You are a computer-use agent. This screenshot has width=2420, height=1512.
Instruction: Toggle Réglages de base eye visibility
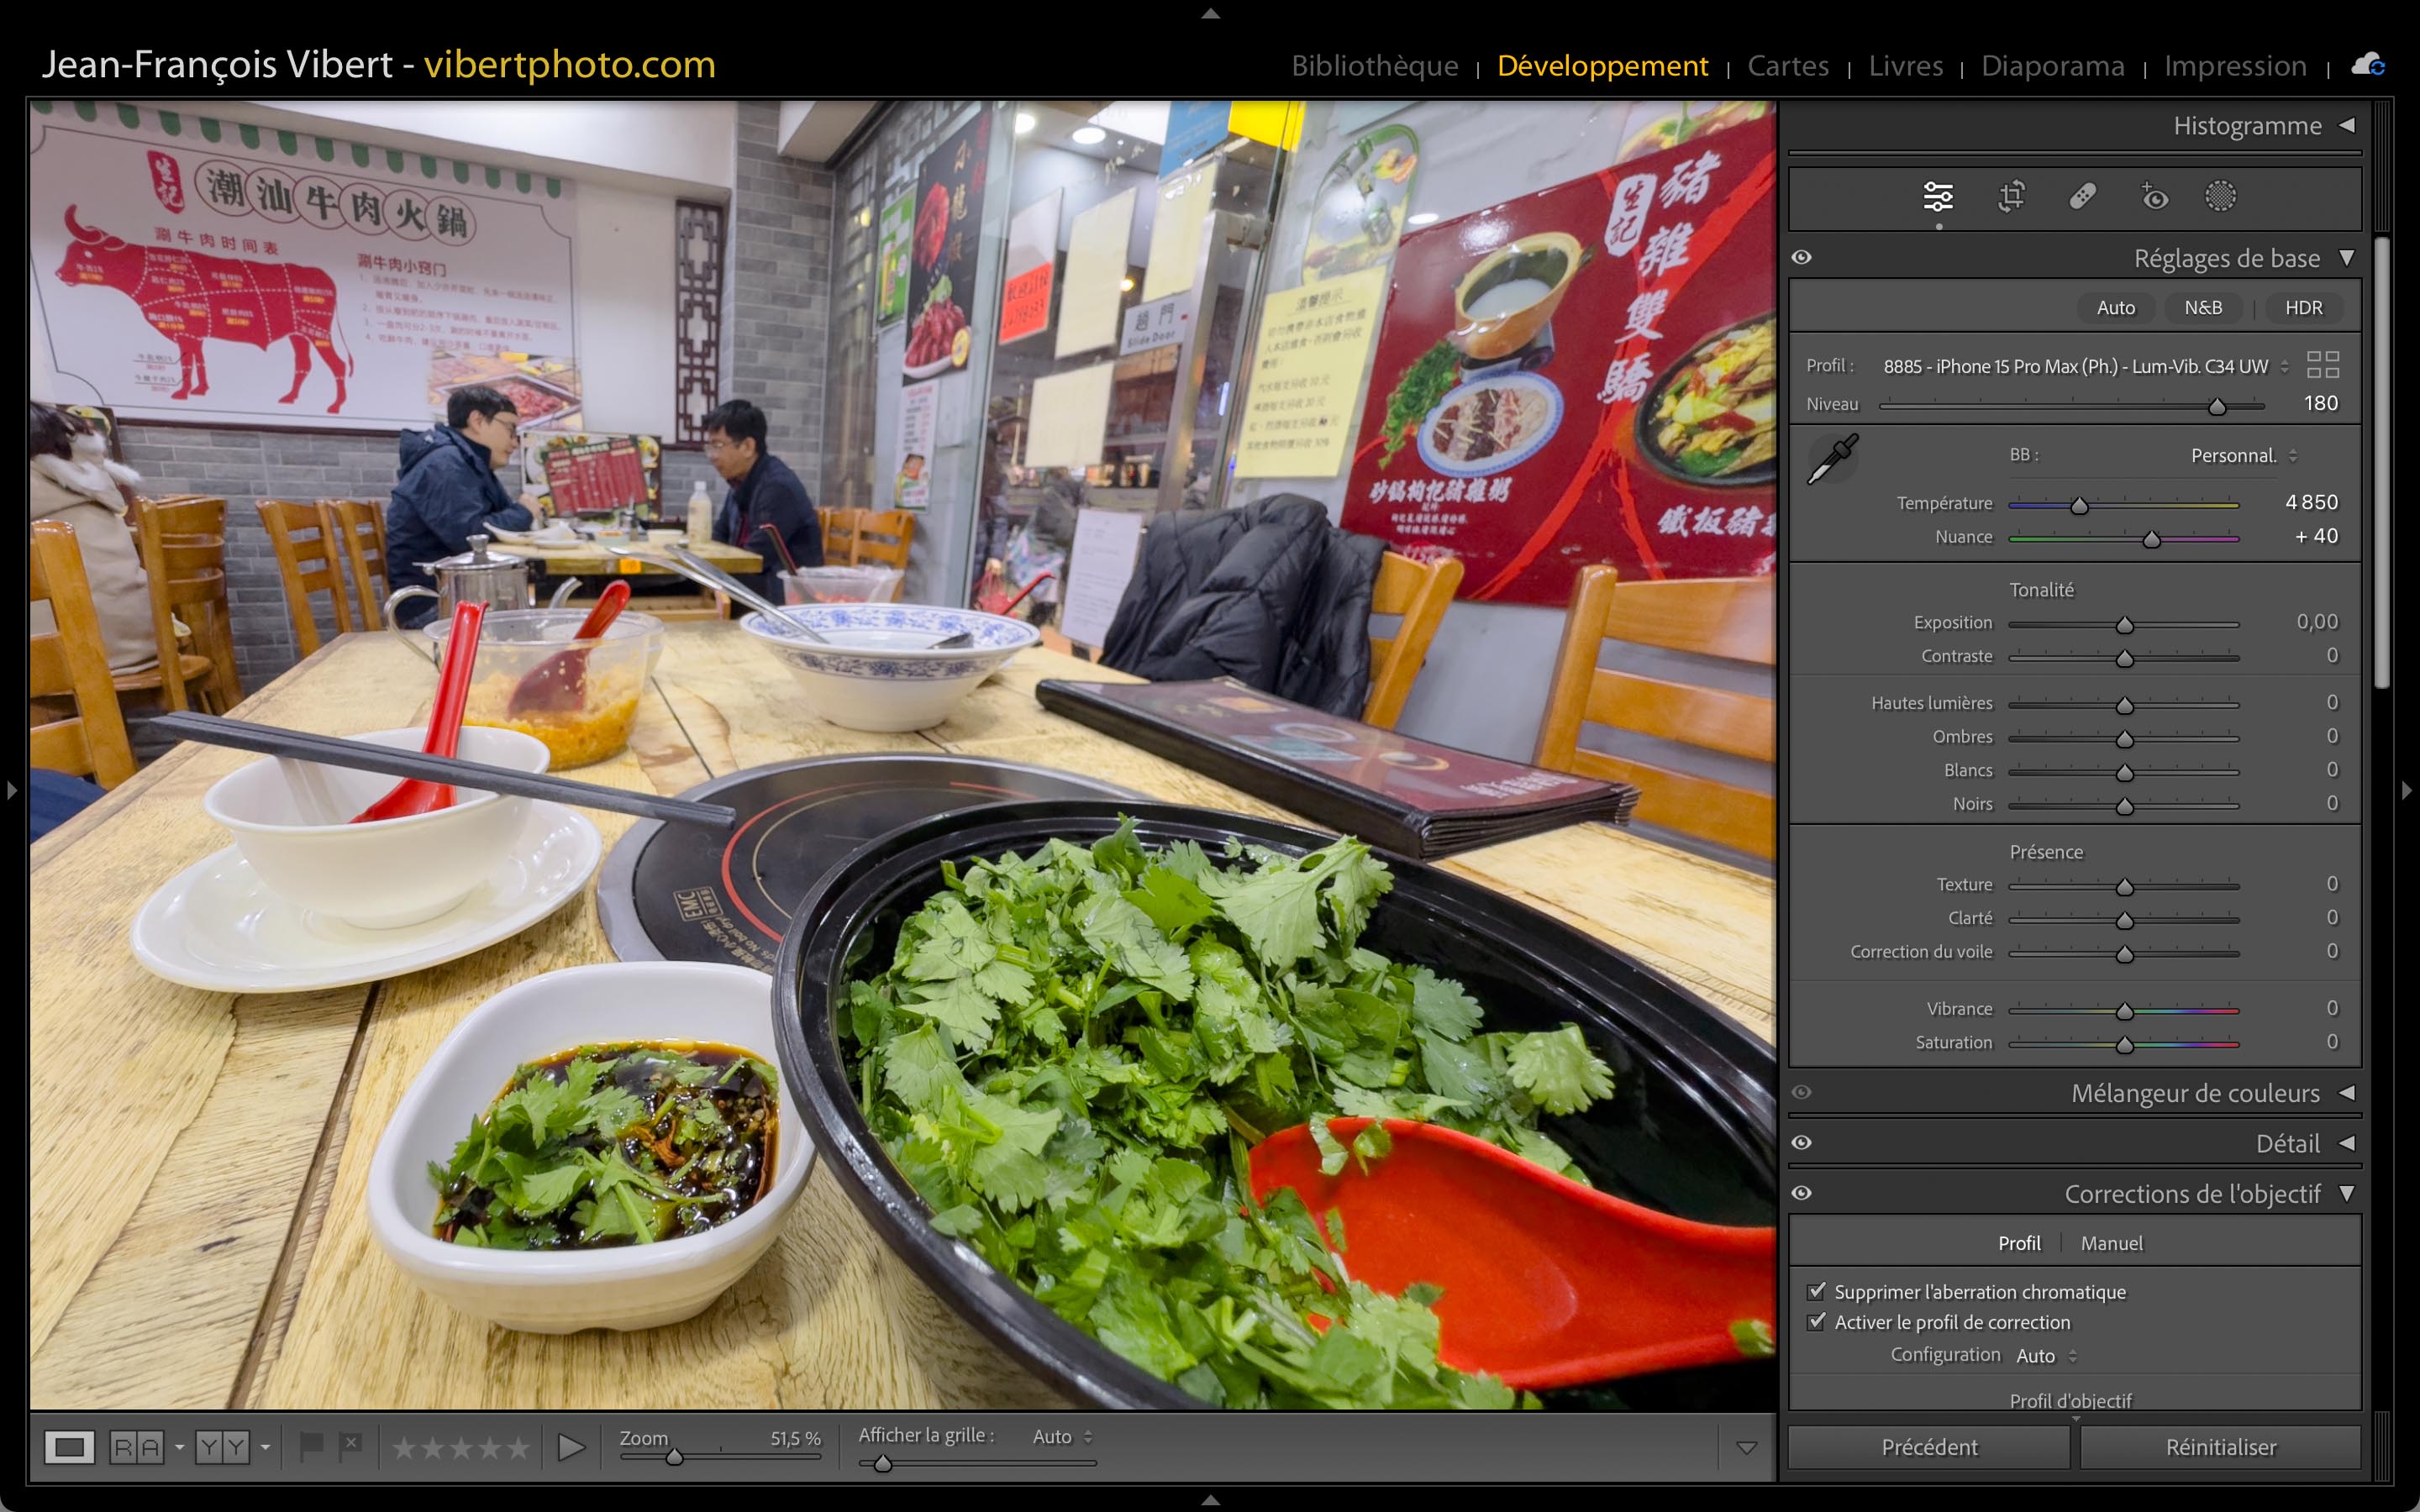pyautogui.click(x=1802, y=257)
